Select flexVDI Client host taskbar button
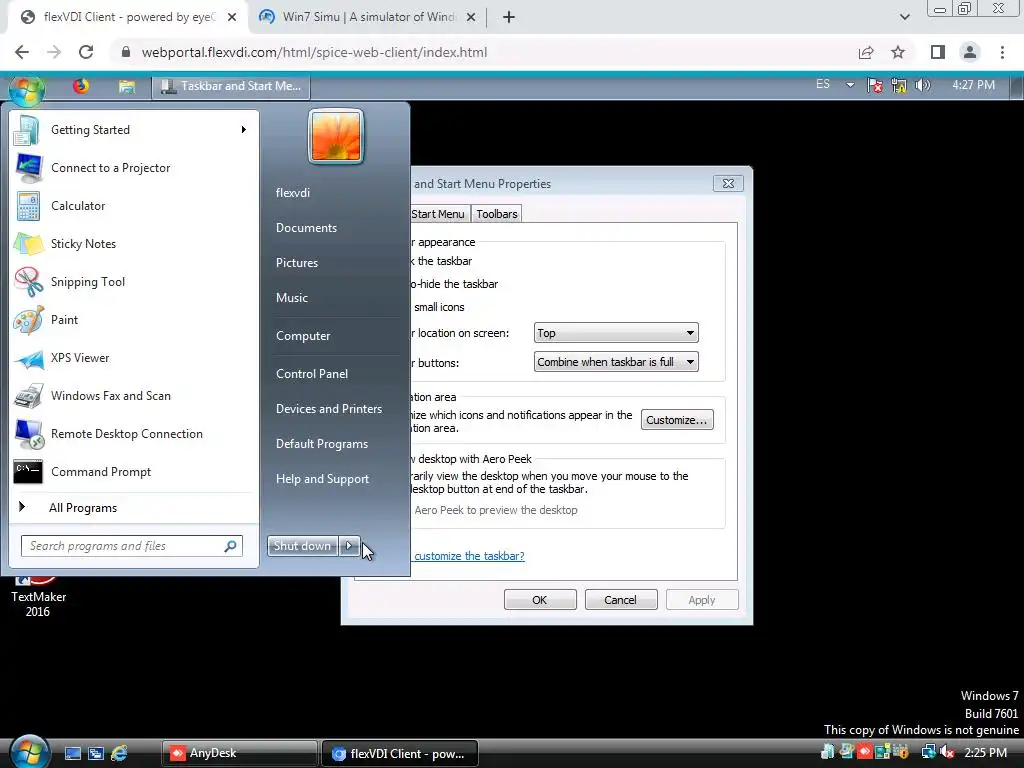This screenshot has width=1024, height=768. click(400, 753)
